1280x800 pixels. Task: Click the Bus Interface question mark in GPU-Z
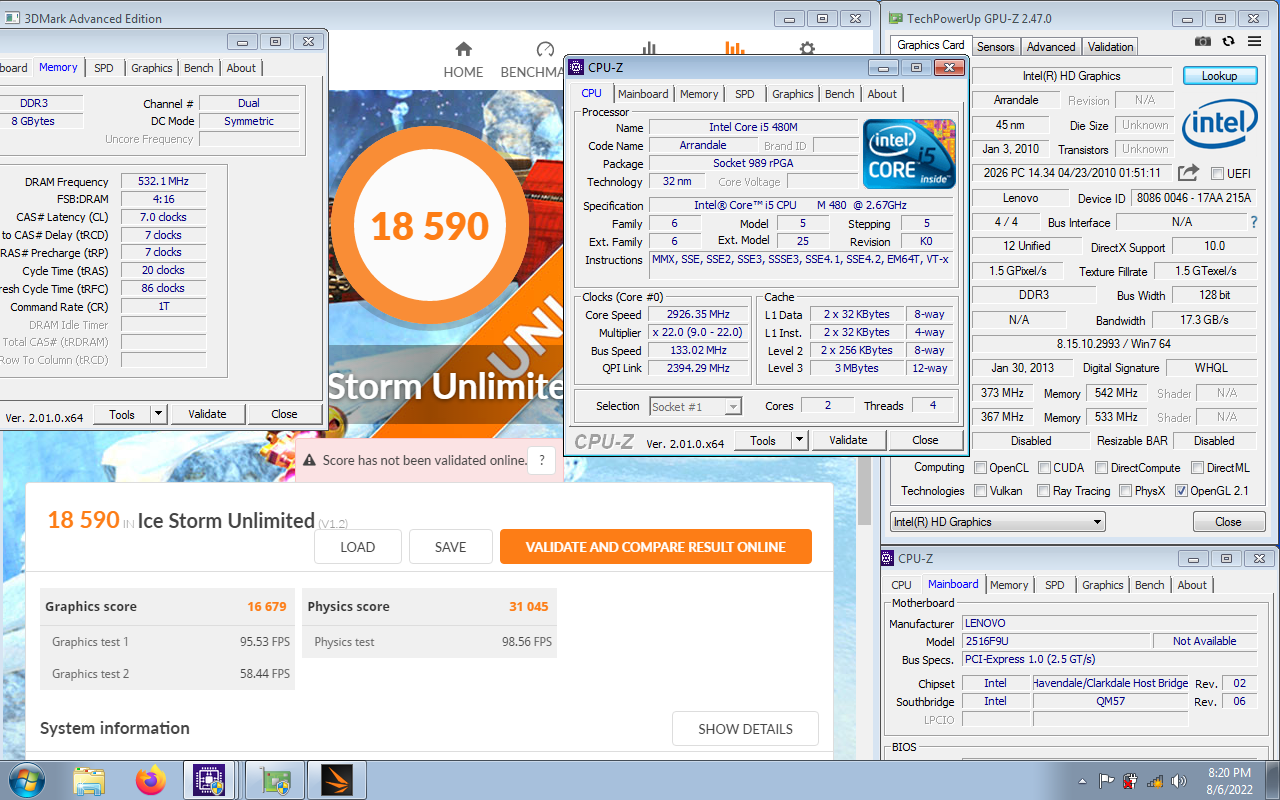[x=1254, y=222]
